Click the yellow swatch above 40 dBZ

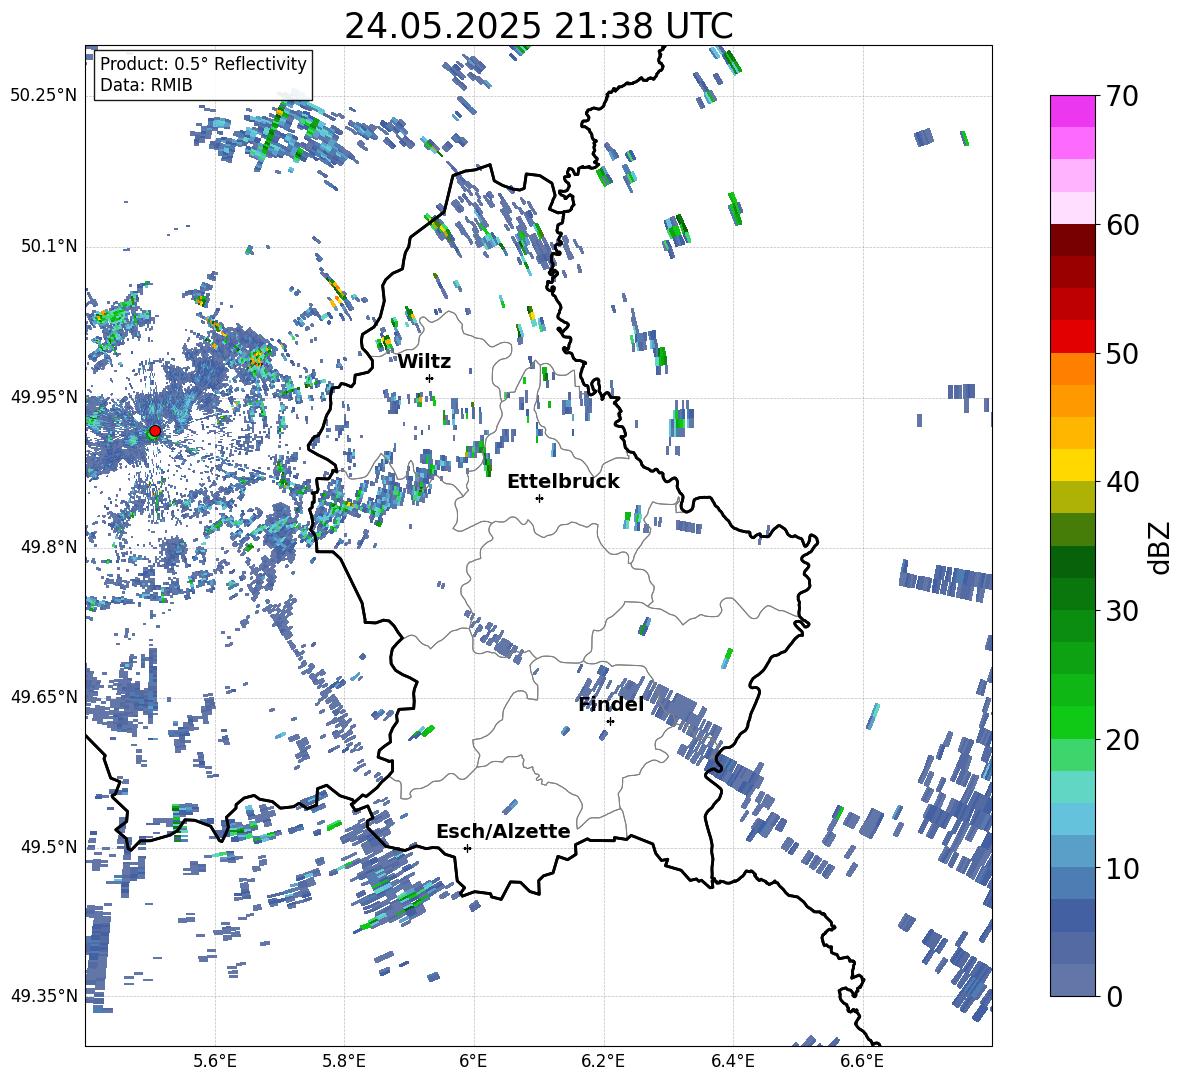coord(1072,465)
